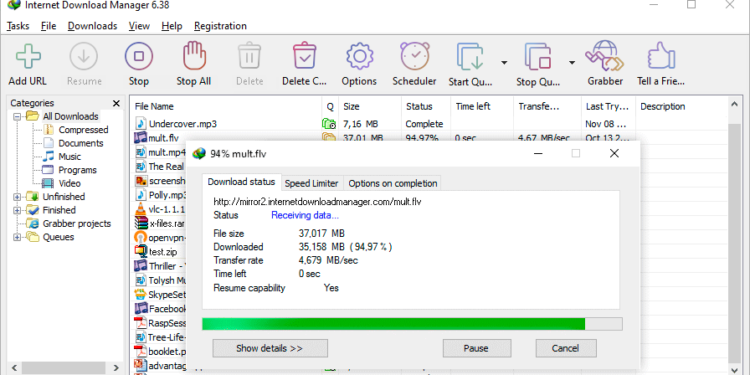Click the queue icon in the Undercover.mp3 row
Screen dimensions: 750x375
click(329, 124)
